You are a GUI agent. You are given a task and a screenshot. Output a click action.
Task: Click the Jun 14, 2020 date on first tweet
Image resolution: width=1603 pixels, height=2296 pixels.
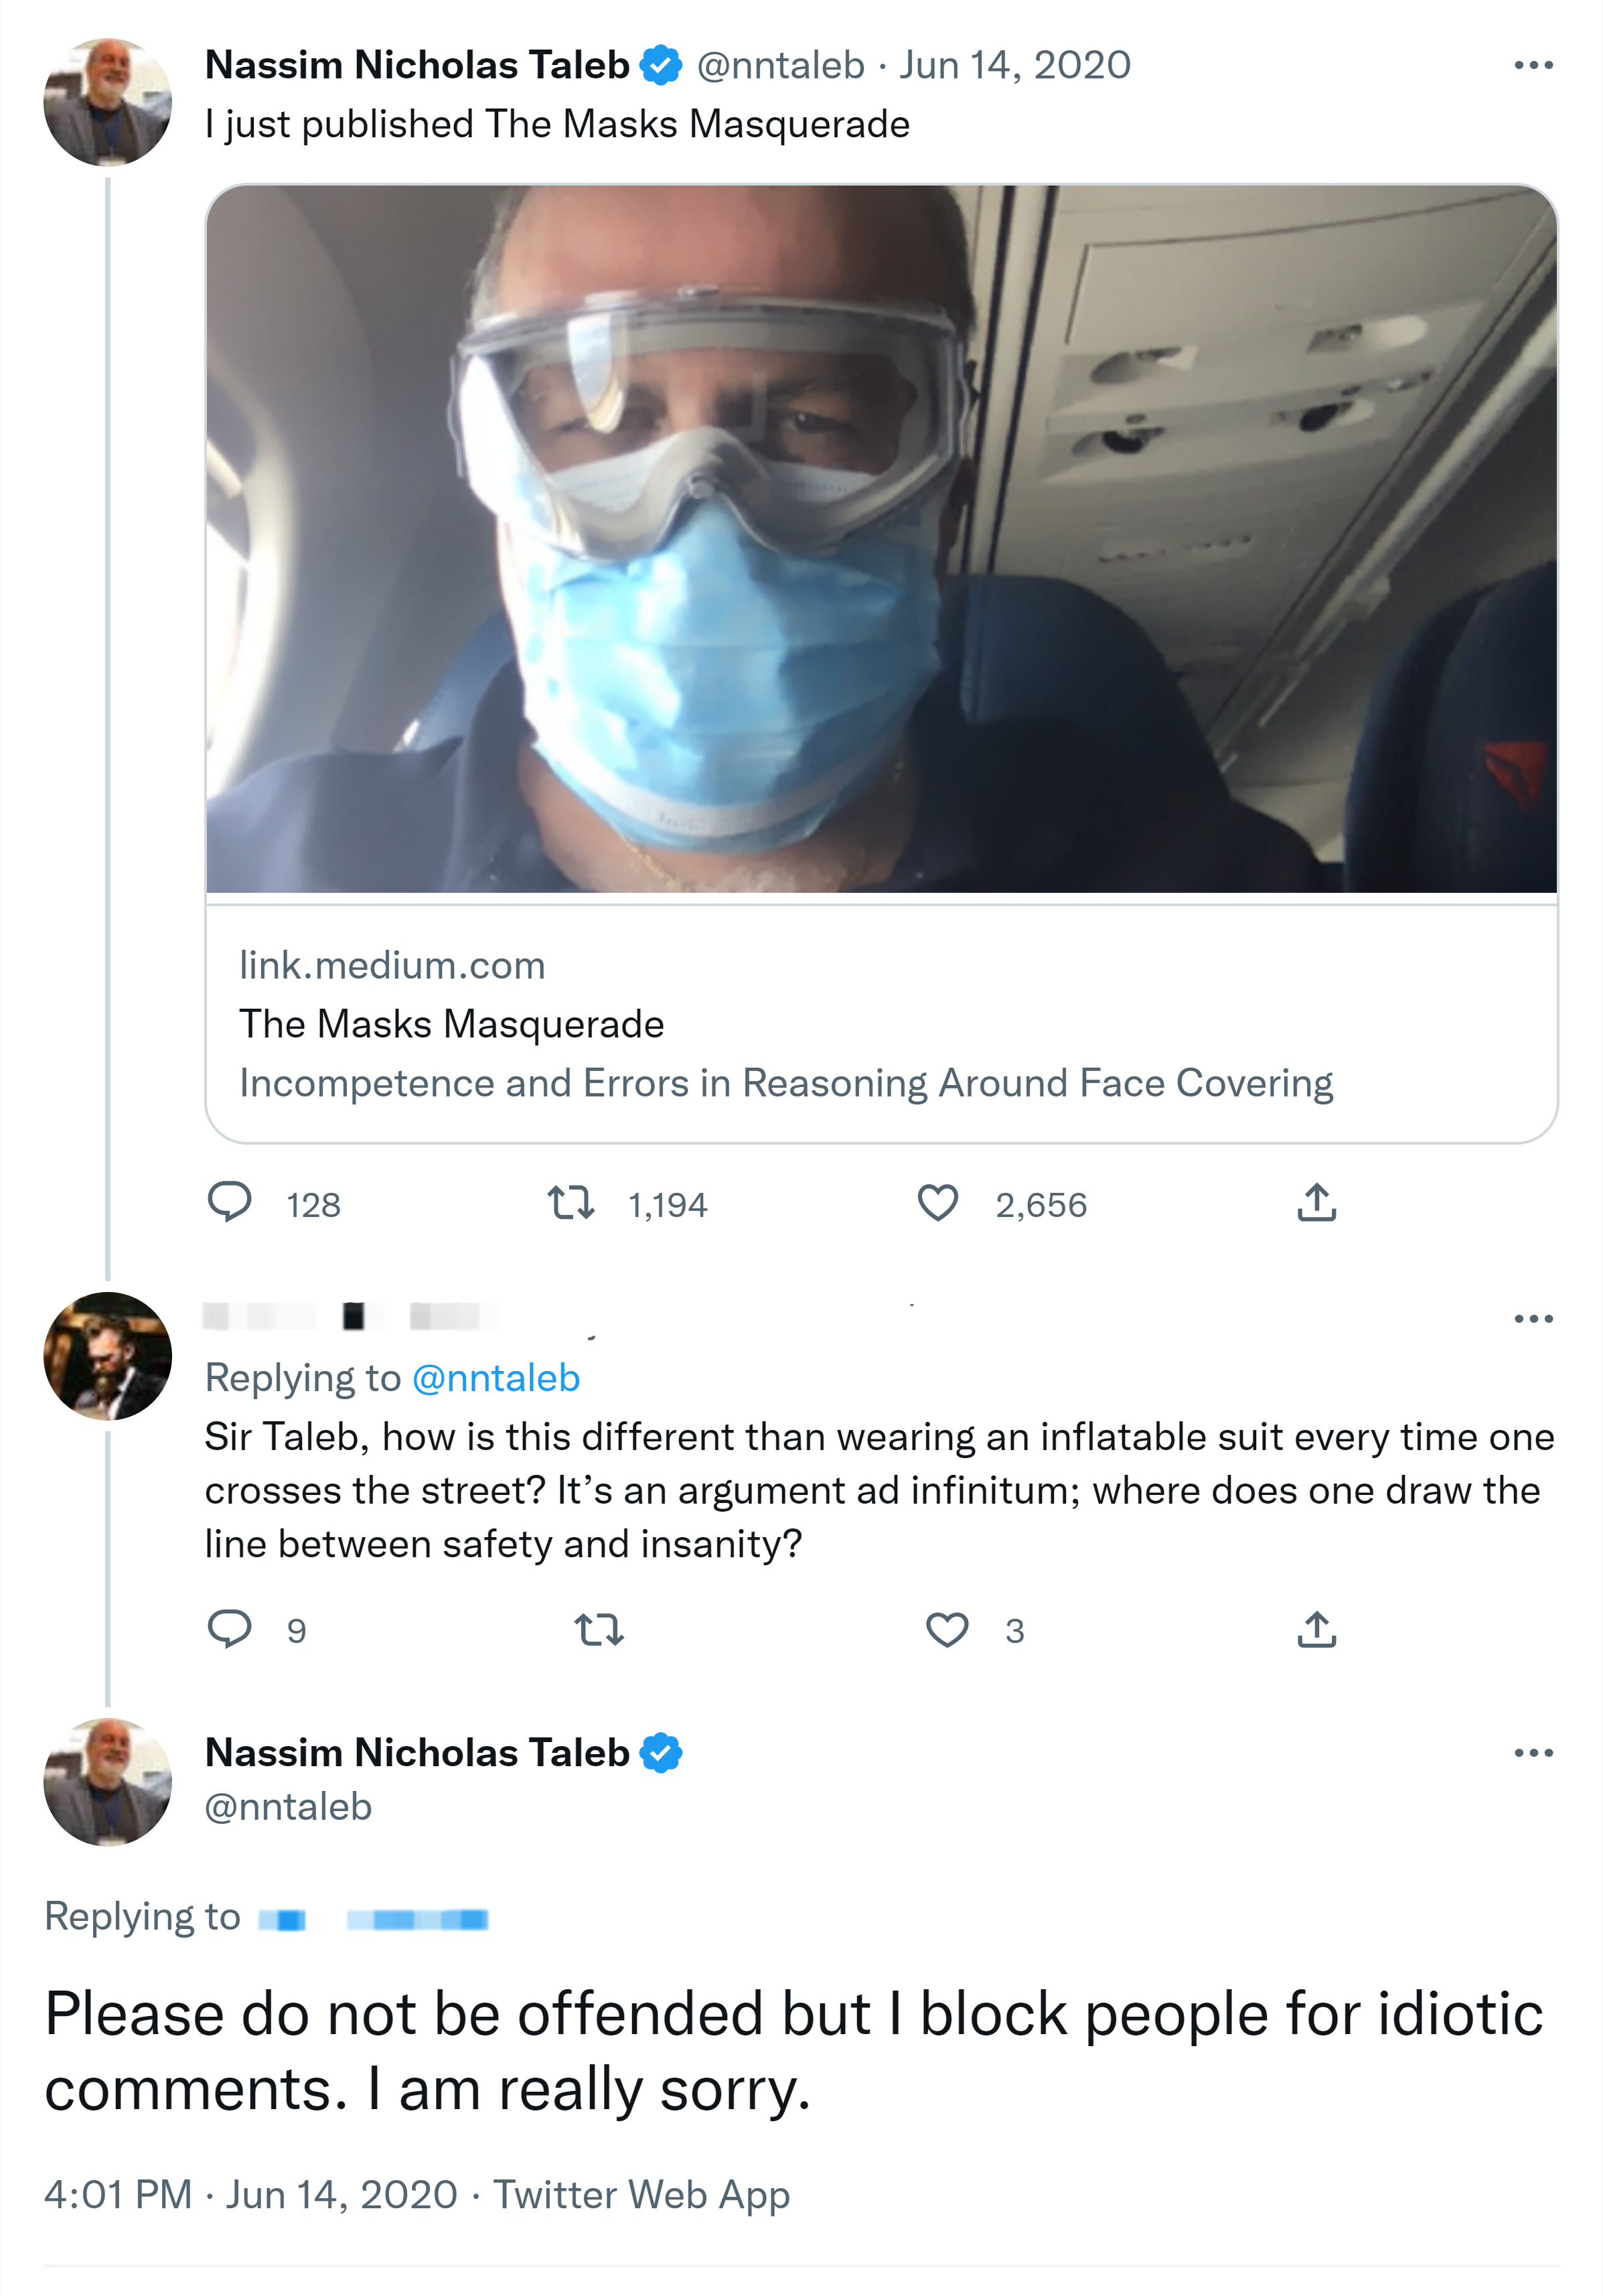[x=1014, y=66]
